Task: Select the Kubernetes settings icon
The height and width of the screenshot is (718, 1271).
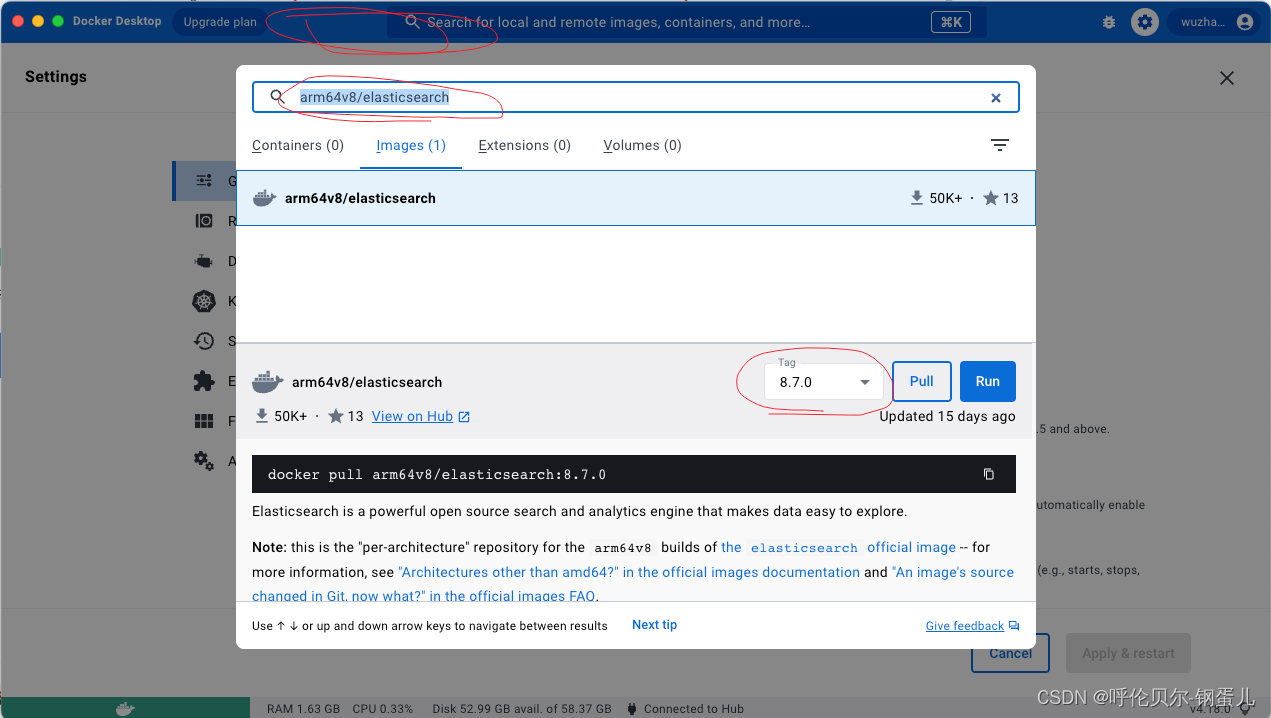Action: (204, 301)
